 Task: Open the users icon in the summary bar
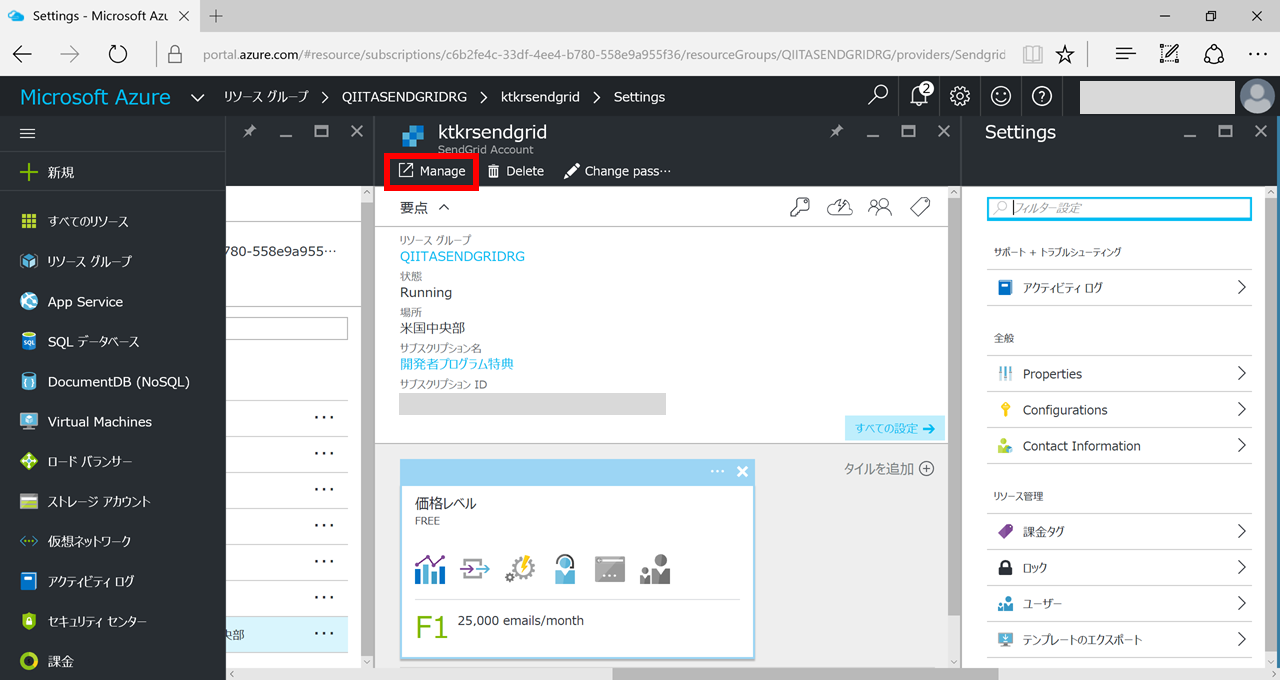tap(880, 207)
